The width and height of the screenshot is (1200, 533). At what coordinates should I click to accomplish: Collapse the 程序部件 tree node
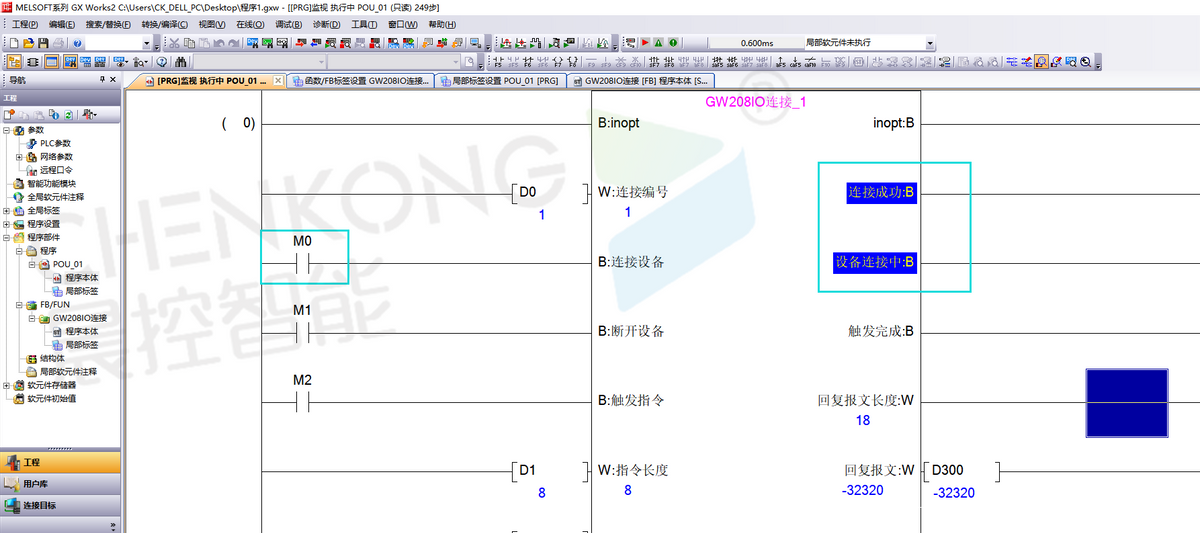pyautogui.click(x=7, y=238)
